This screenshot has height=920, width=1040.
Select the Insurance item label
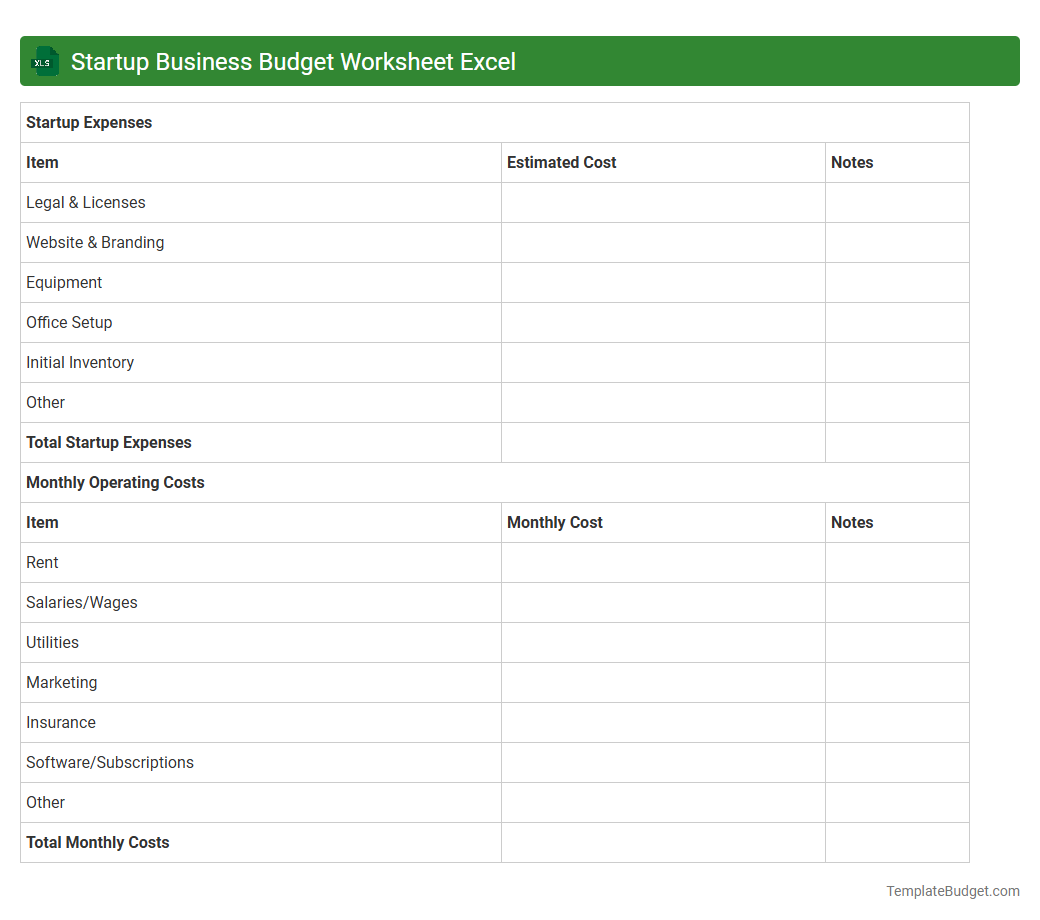coord(61,722)
